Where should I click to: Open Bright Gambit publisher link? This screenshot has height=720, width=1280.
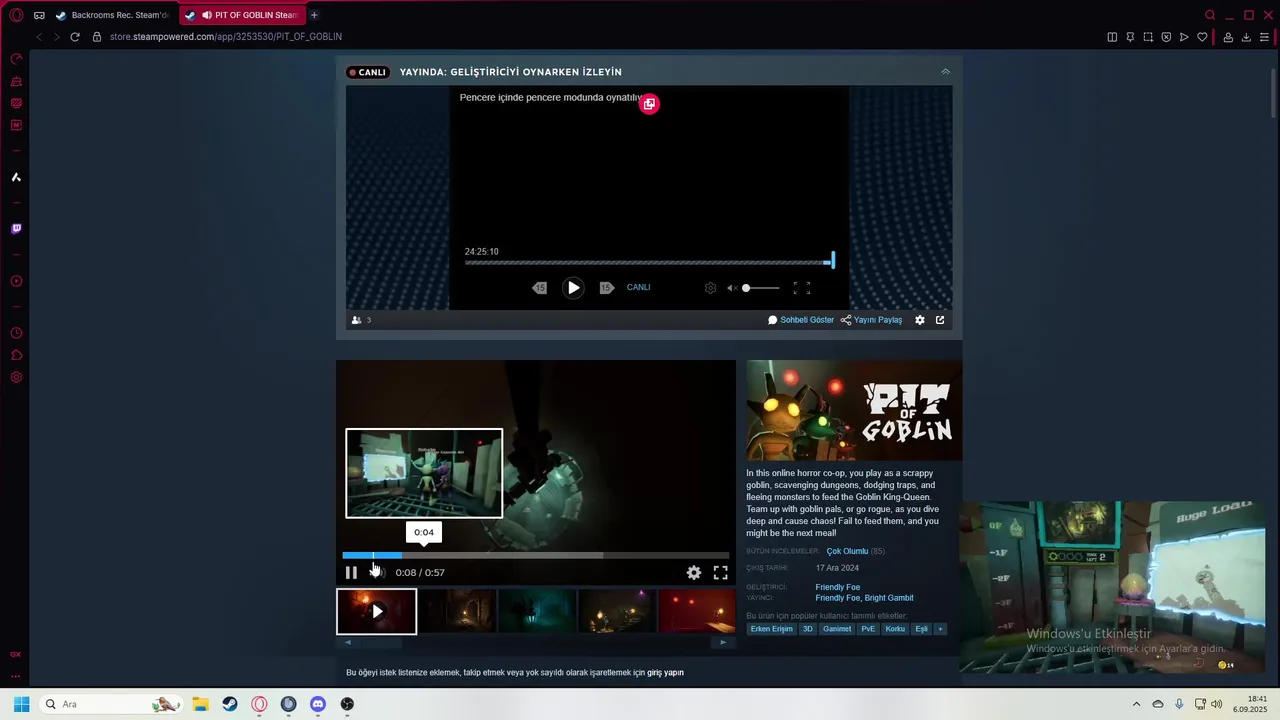click(889, 598)
